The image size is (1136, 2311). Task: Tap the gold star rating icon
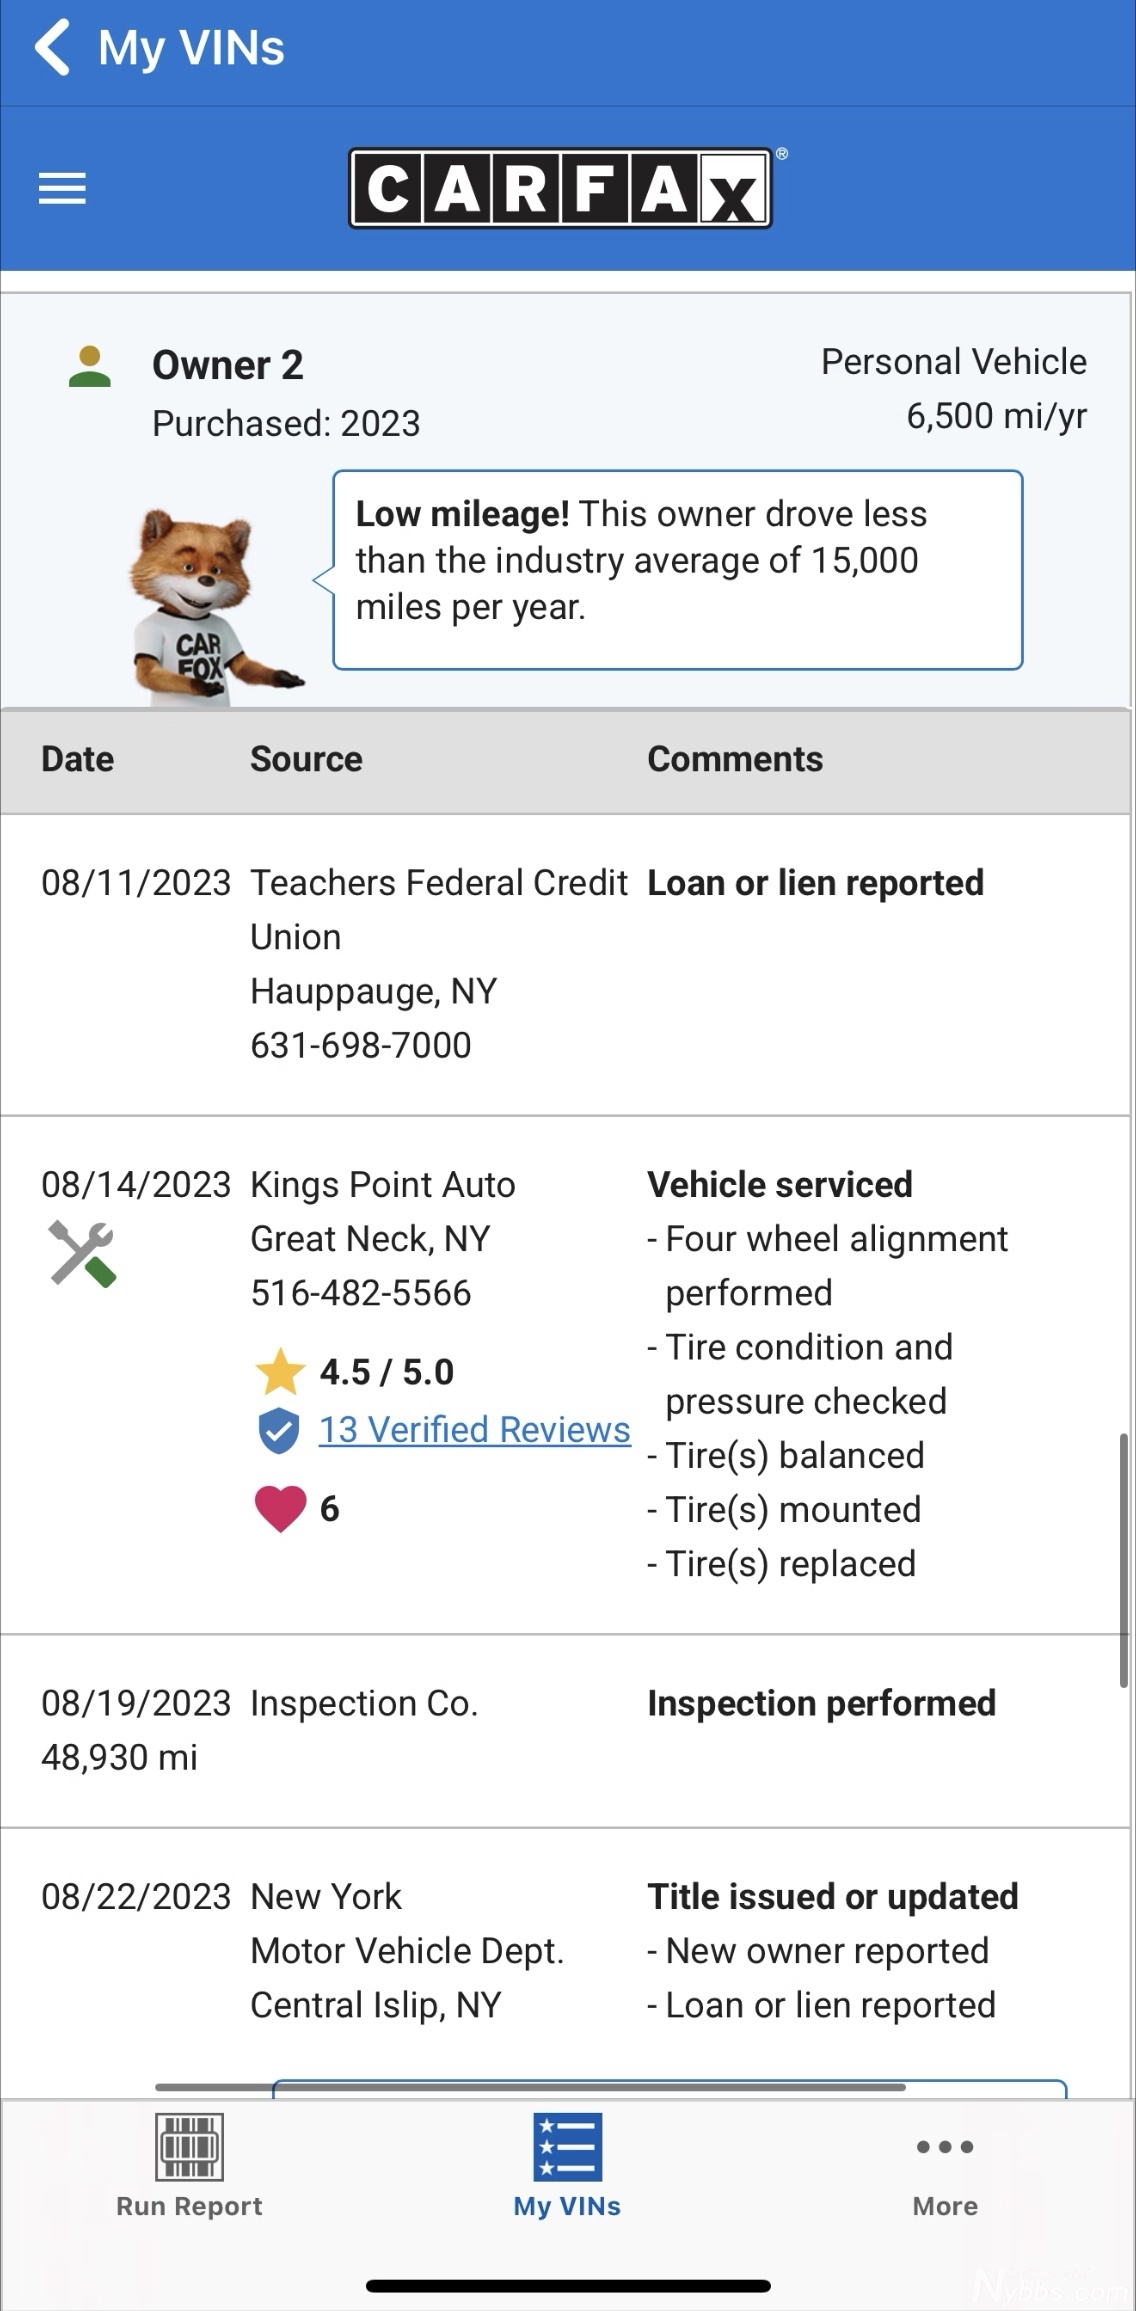[x=280, y=1372]
